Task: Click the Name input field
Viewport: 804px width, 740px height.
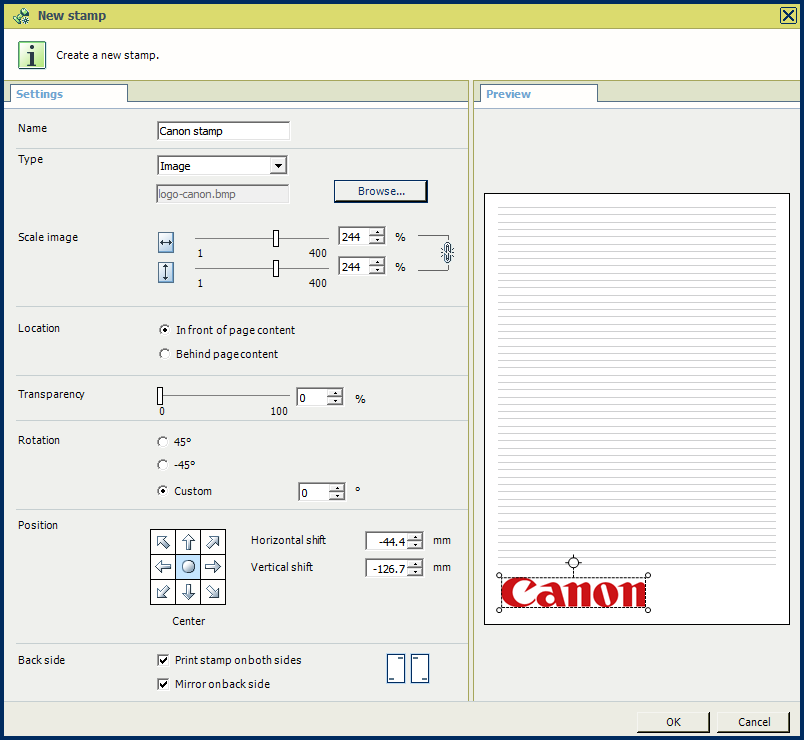Action: [223, 131]
